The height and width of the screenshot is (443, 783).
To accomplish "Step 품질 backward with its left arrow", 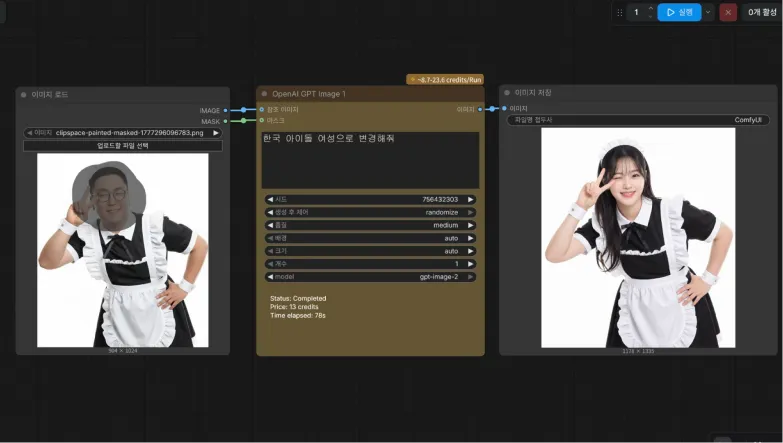I will [270, 226].
